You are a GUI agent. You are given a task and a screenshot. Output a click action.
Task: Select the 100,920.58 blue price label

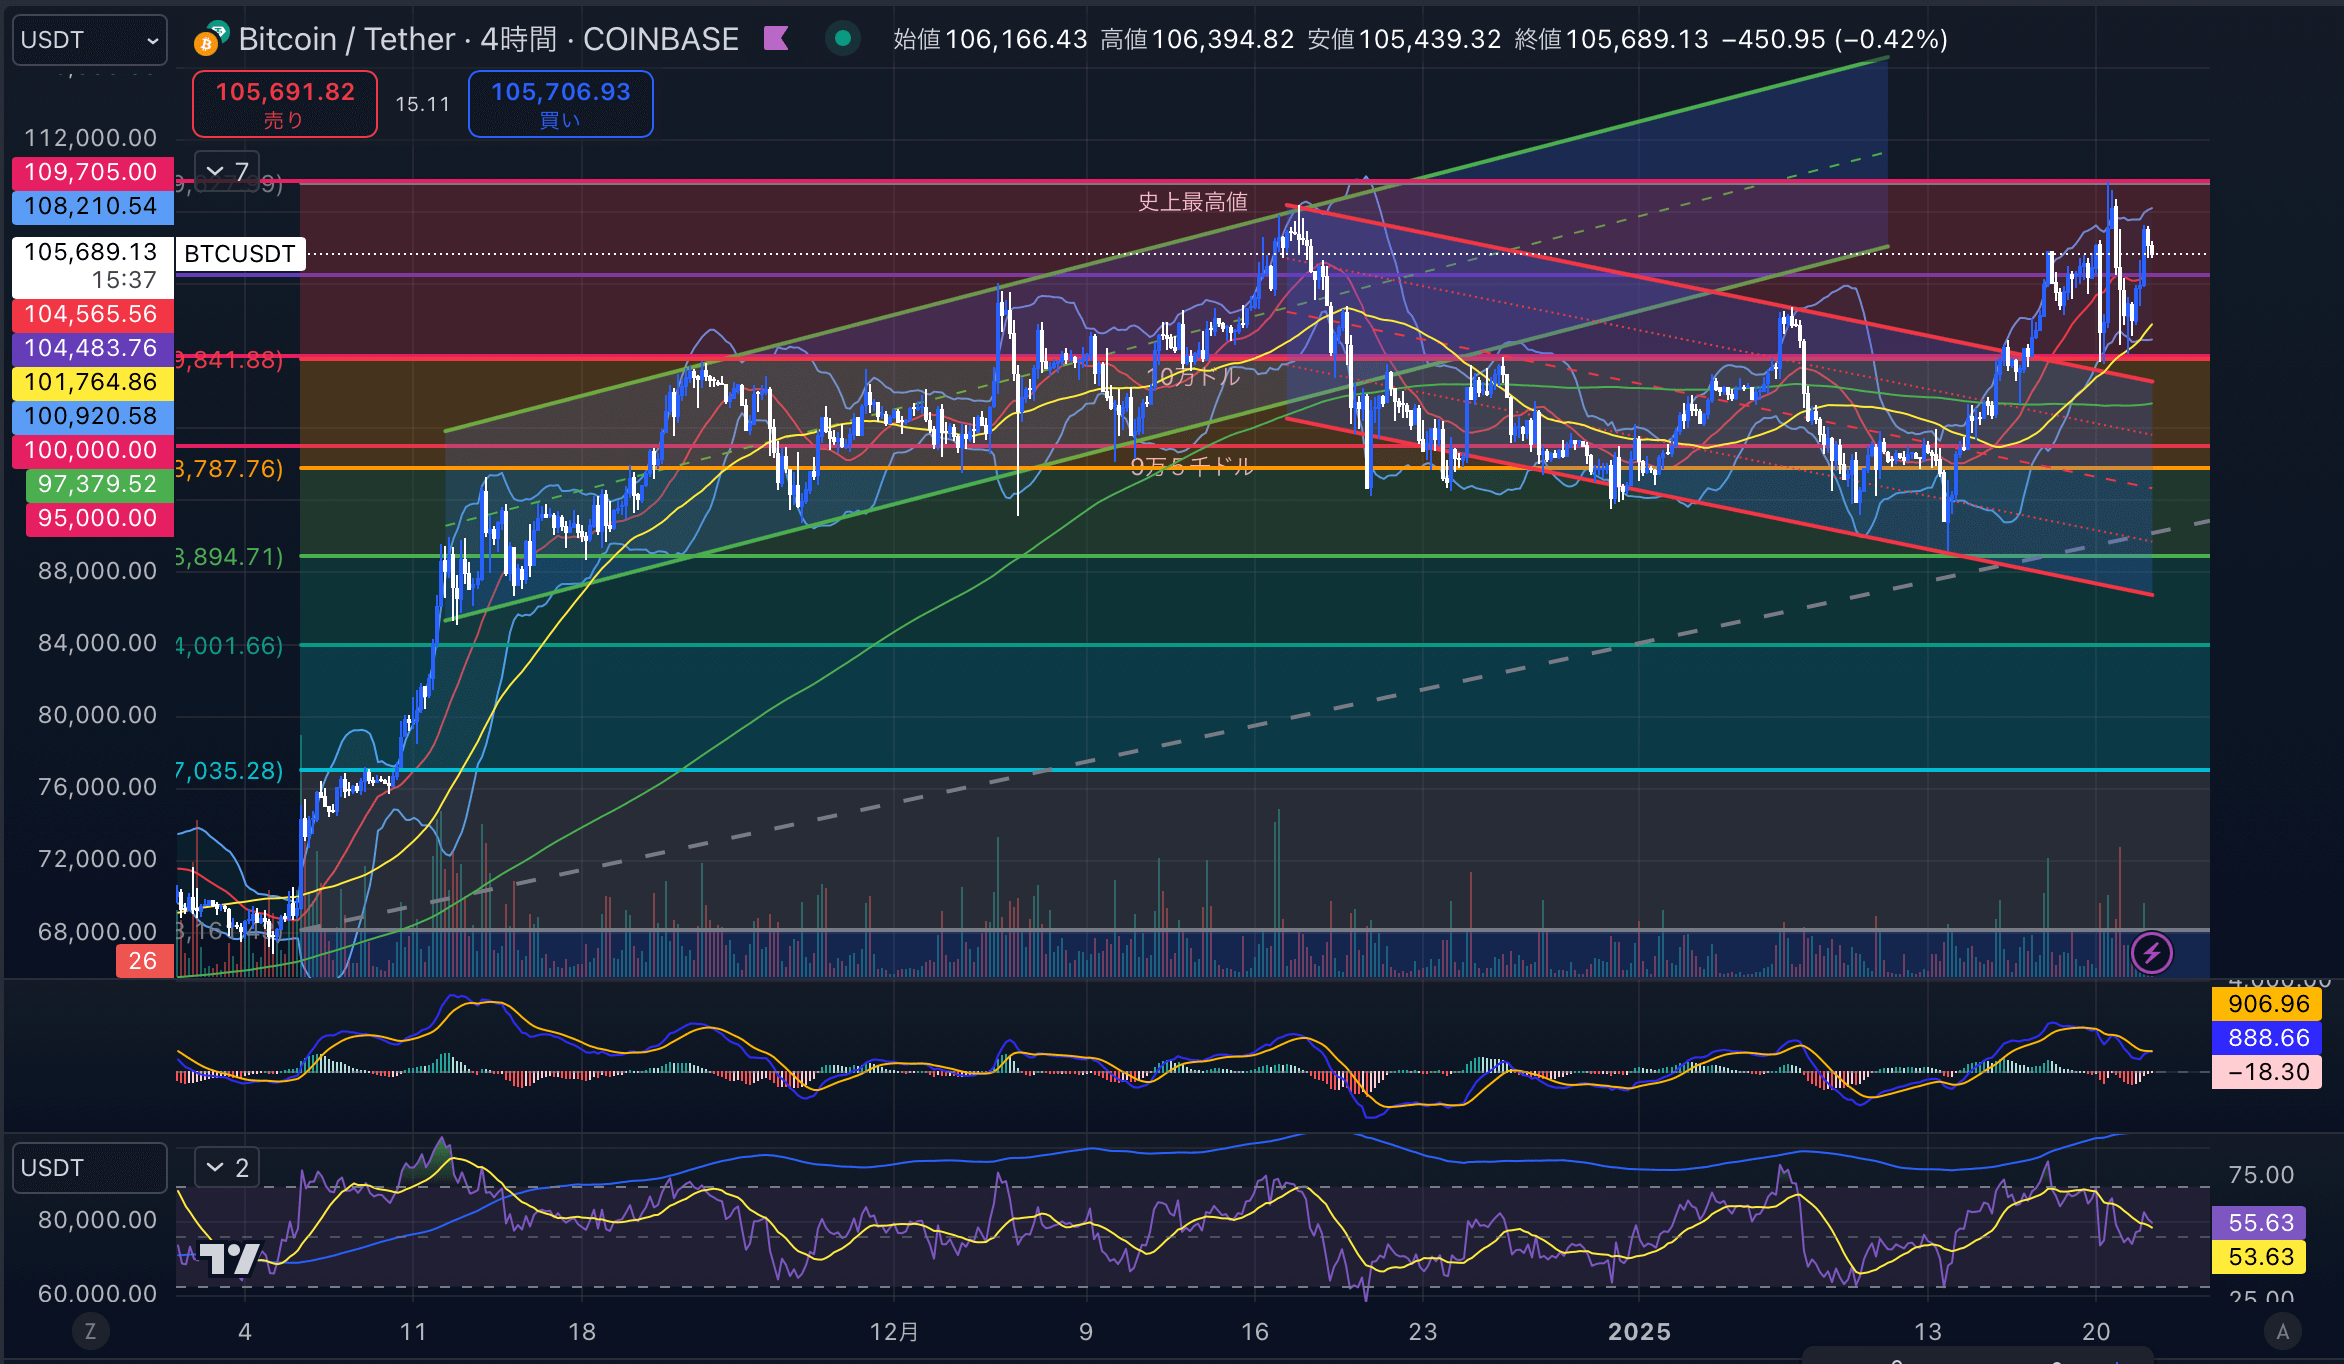[x=92, y=416]
